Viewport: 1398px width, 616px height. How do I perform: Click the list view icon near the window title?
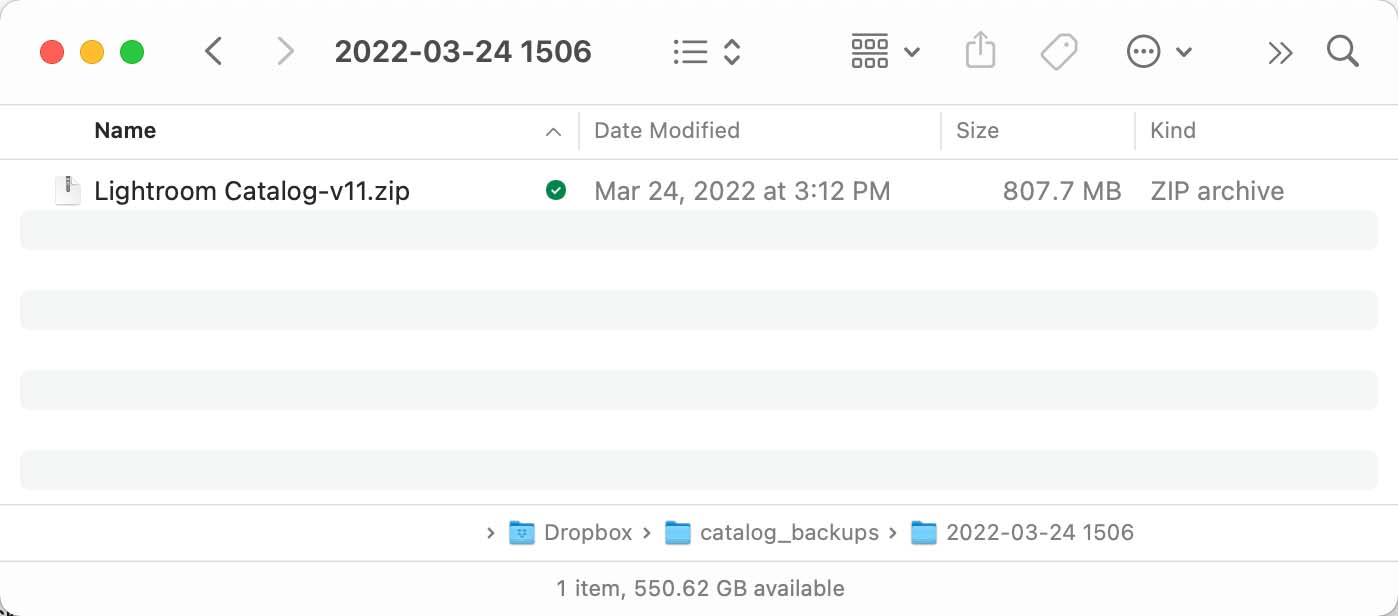click(x=690, y=51)
